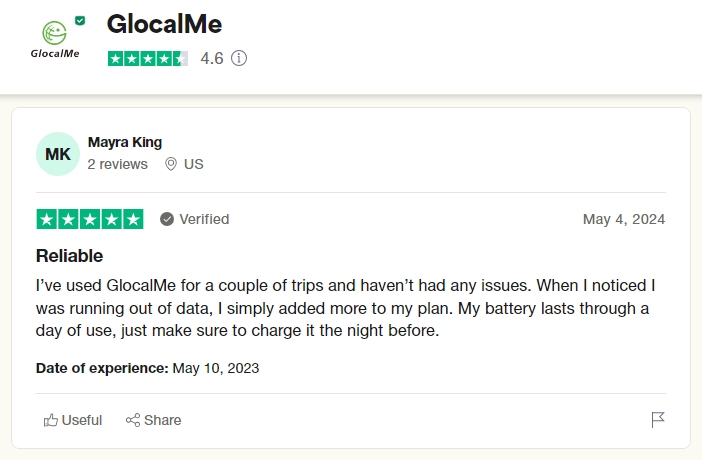The width and height of the screenshot is (702, 460).
Task: Click the GlocalMe company logo
Action: point(55,39)
